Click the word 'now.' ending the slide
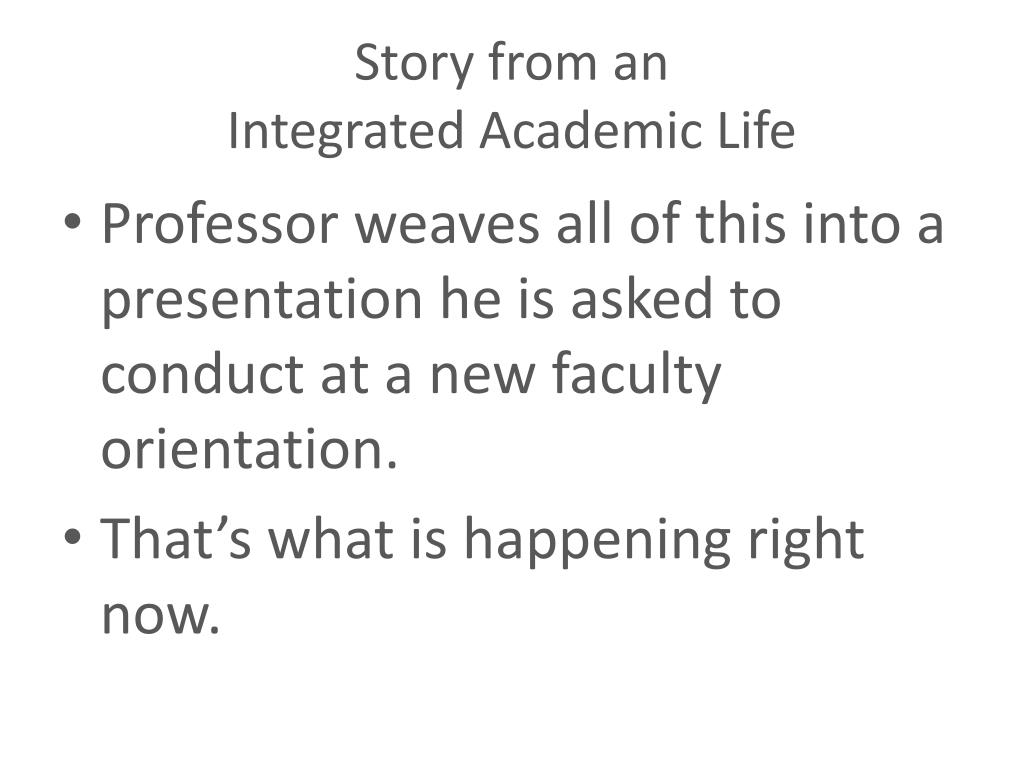1024x768 pixels. 161,616
